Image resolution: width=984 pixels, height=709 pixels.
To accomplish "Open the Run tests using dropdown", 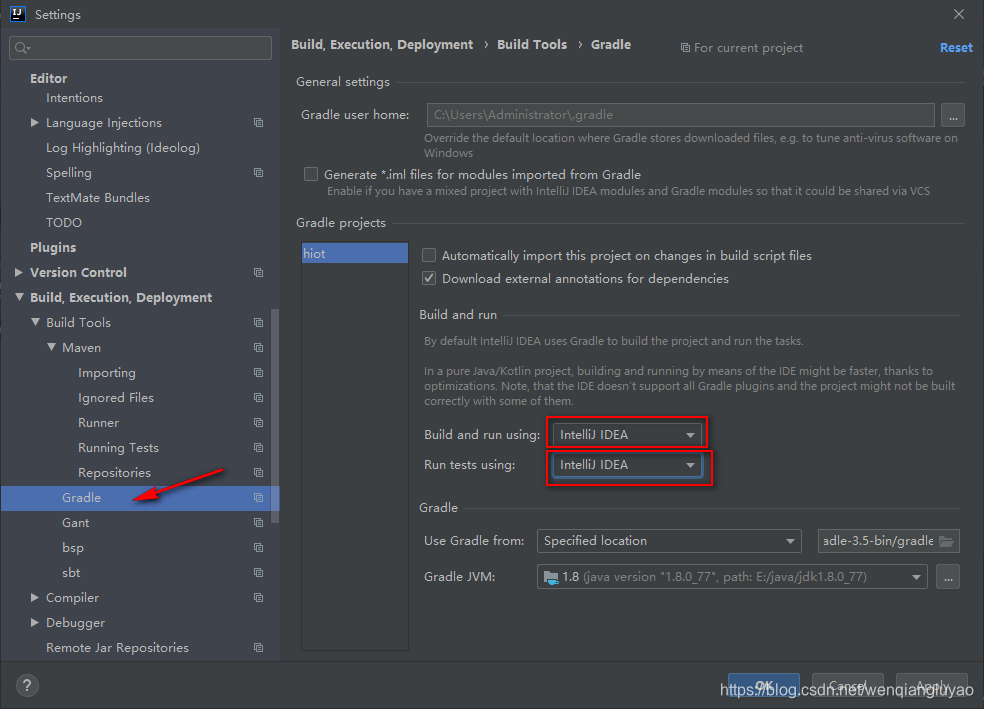I will tap(627, 465).
